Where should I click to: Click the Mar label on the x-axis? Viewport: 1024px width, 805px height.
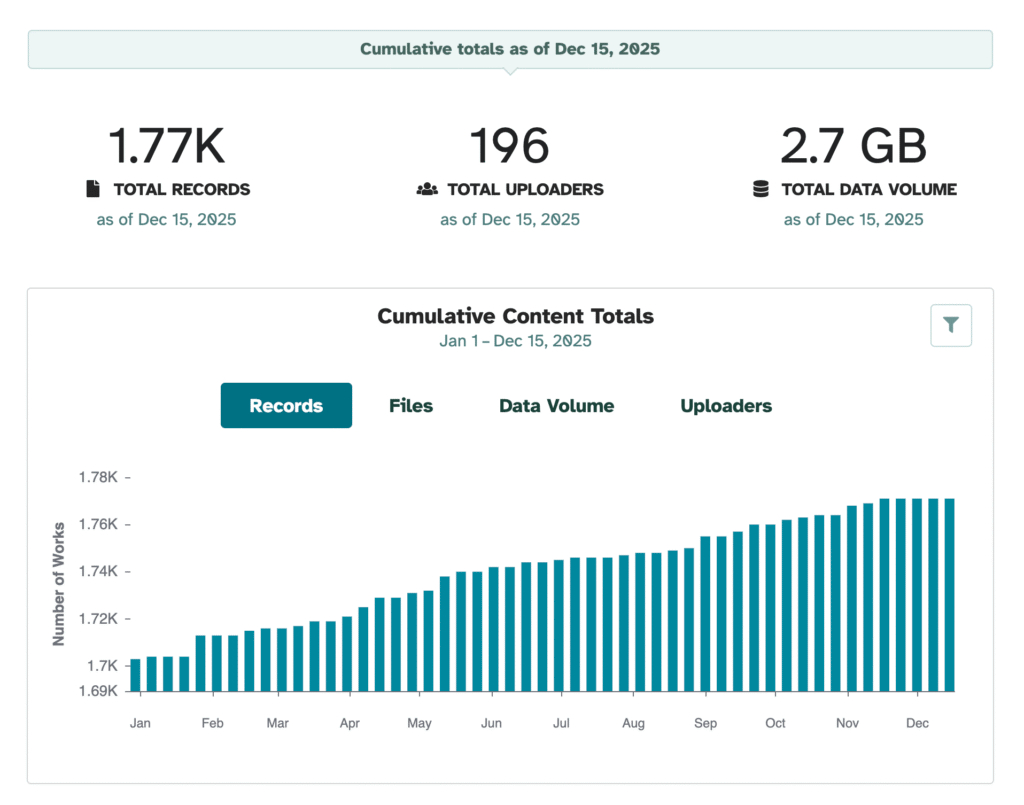278,723
